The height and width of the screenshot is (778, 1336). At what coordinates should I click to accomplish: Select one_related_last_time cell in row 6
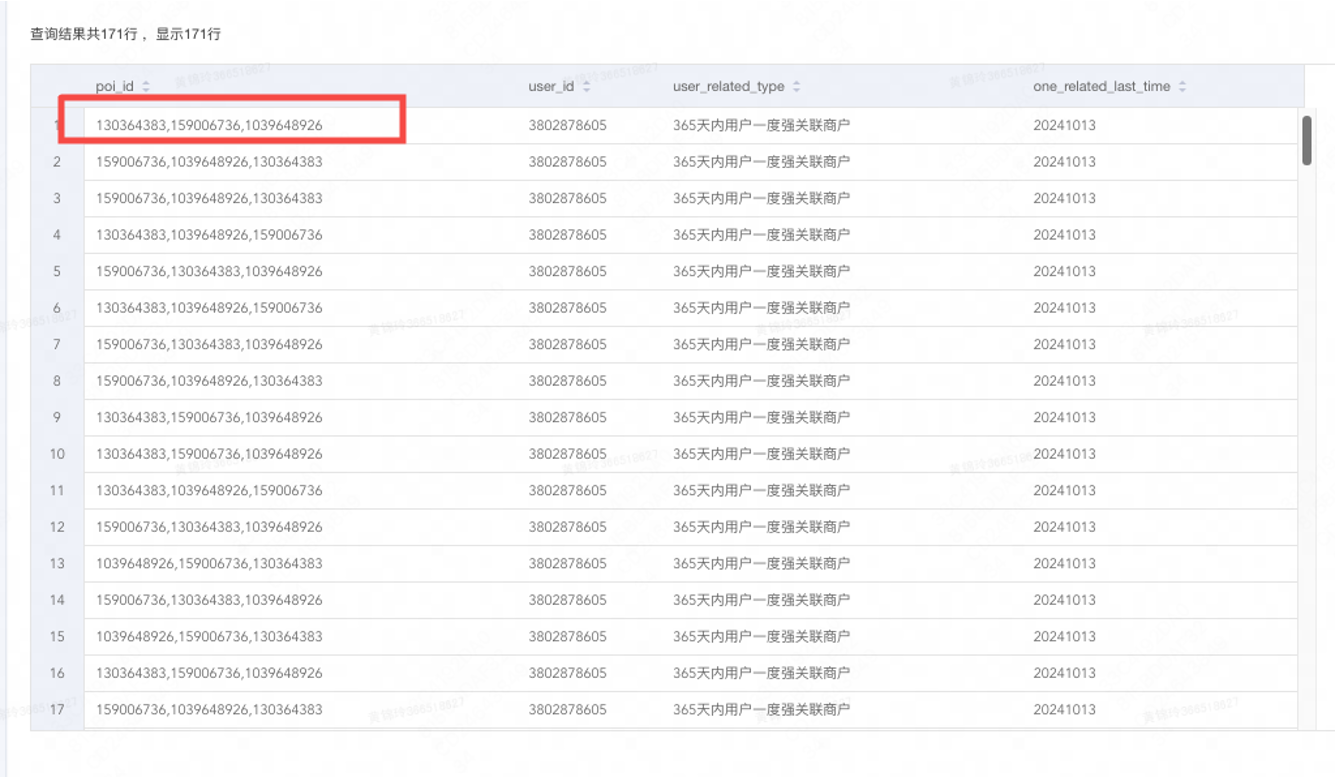pyautogui.click(x=1064, y=308)
